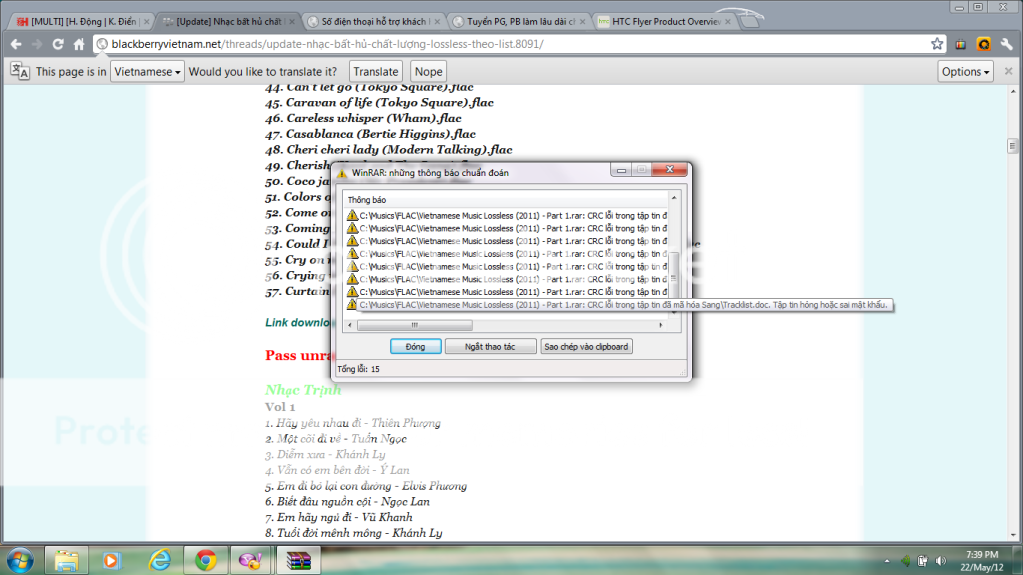This screenshot has width=1023, height=575.
Task: Select the first CRC error row
Action: 506,215
